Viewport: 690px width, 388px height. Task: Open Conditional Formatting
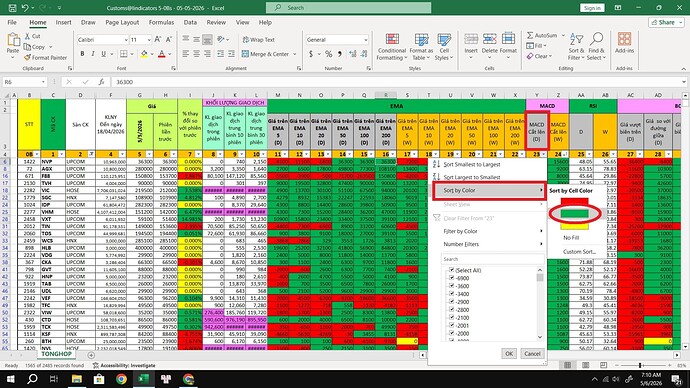point(392,47)
